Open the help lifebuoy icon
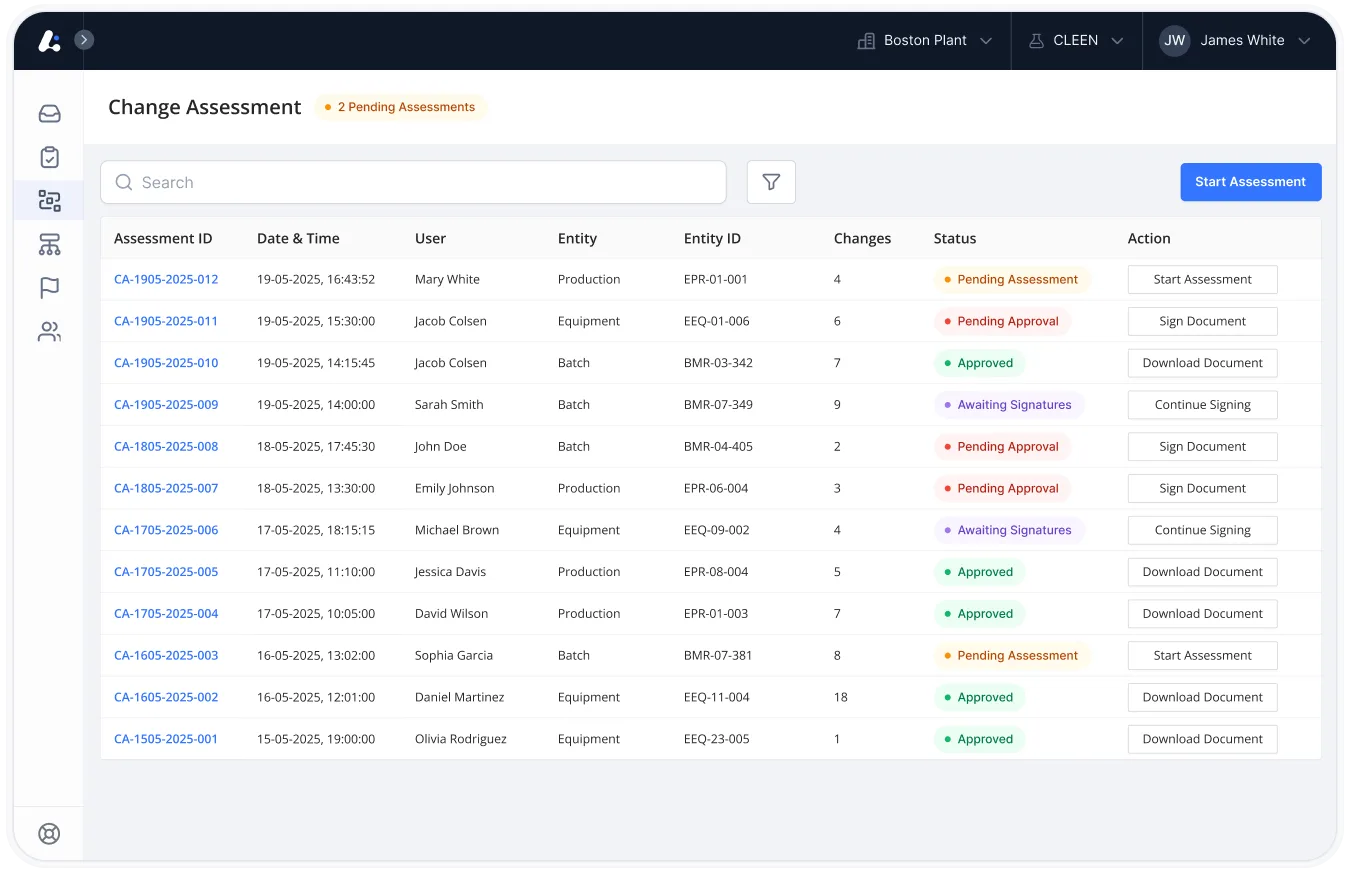 (49, 833)
